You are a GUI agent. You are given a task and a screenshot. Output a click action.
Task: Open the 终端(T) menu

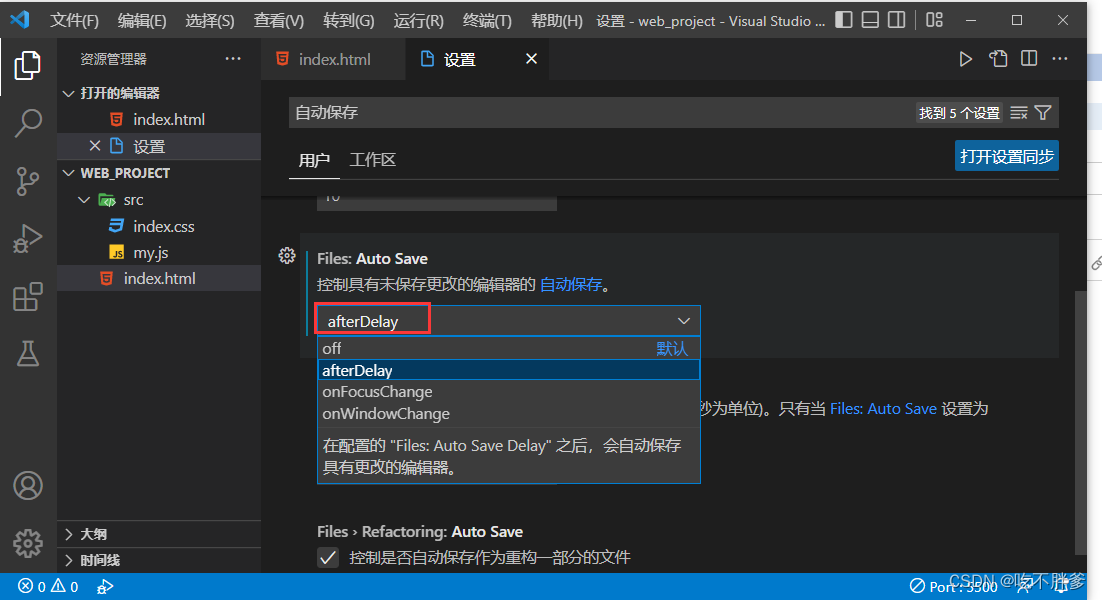(x=487, y=20)
